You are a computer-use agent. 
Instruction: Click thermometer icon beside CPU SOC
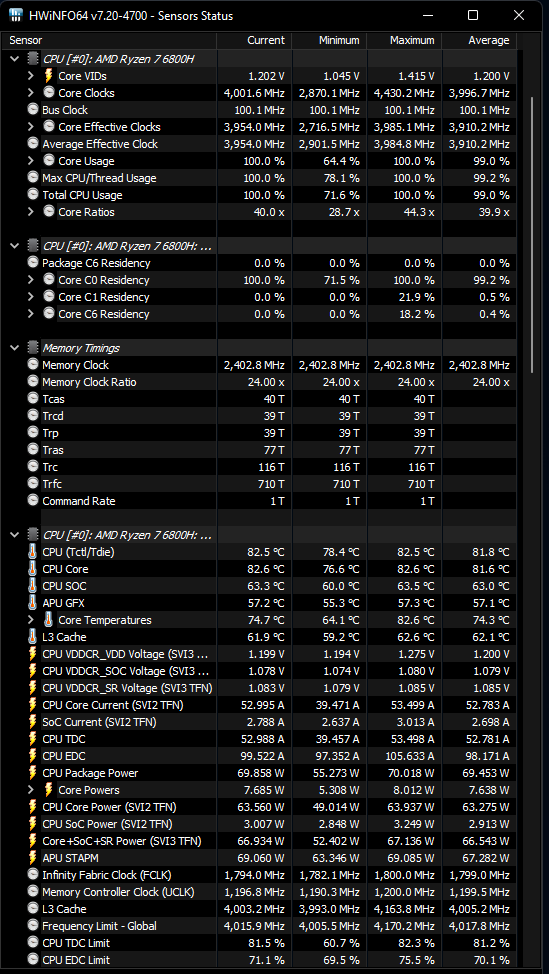point(33,586)
